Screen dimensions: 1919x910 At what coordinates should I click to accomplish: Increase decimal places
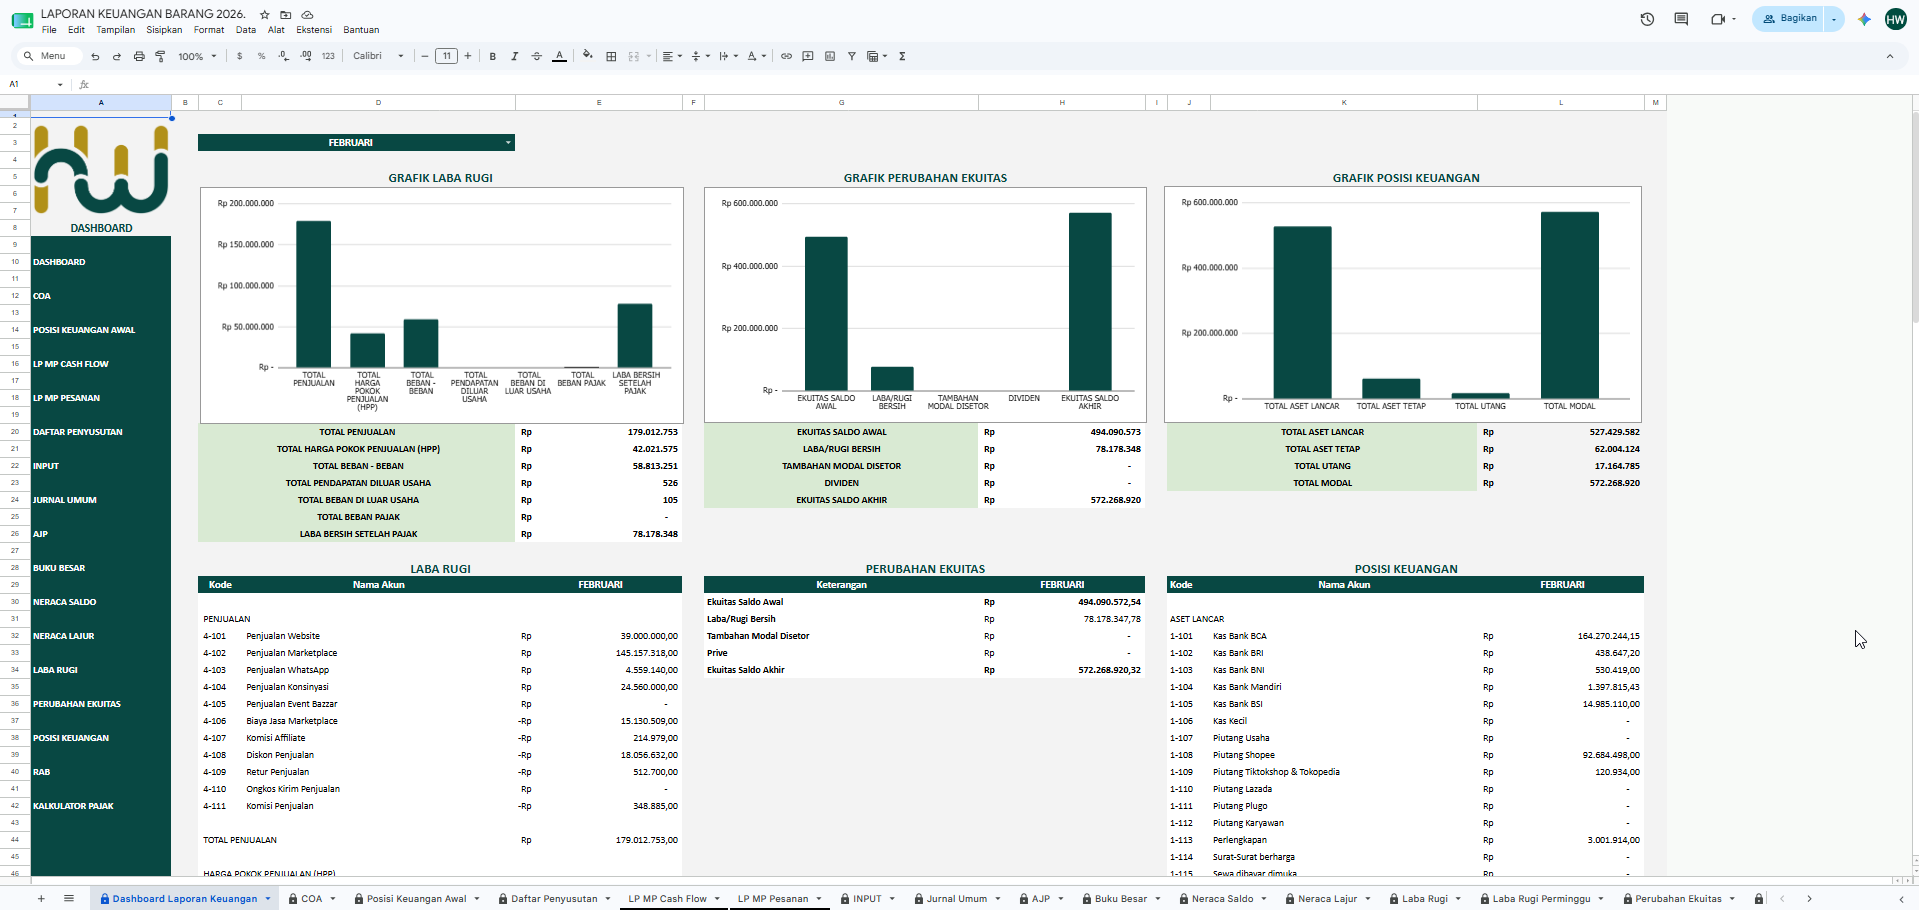tap(305, 57)
